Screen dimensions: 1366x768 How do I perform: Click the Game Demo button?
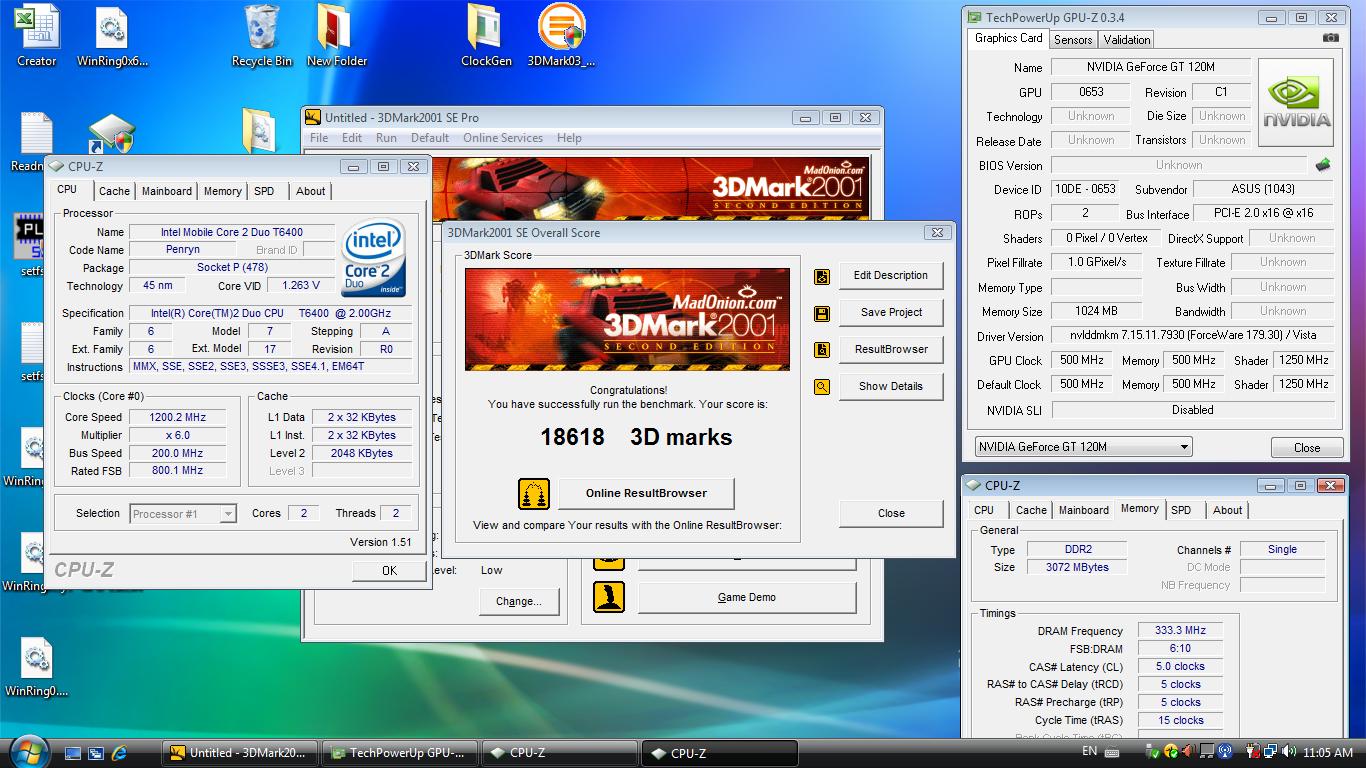pos(747,597)
